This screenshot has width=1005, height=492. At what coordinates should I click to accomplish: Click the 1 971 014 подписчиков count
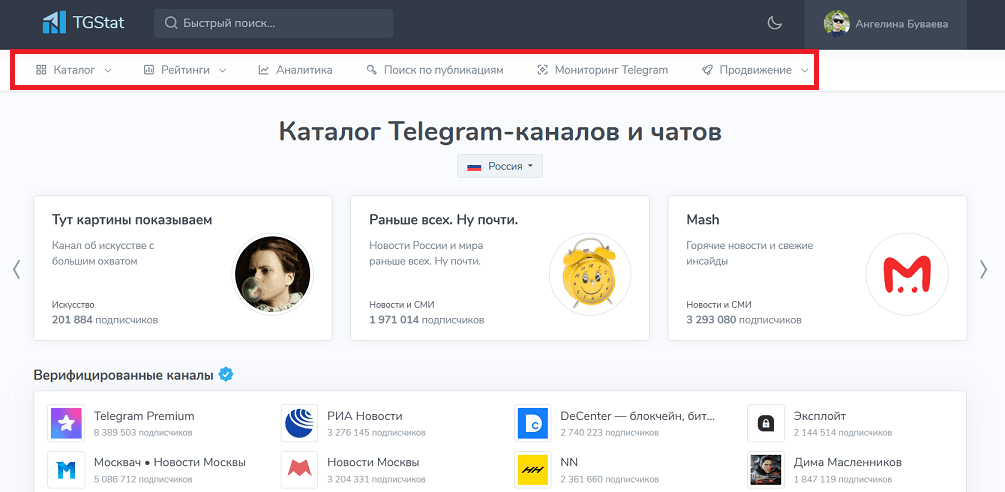click(x=427, y=319)
